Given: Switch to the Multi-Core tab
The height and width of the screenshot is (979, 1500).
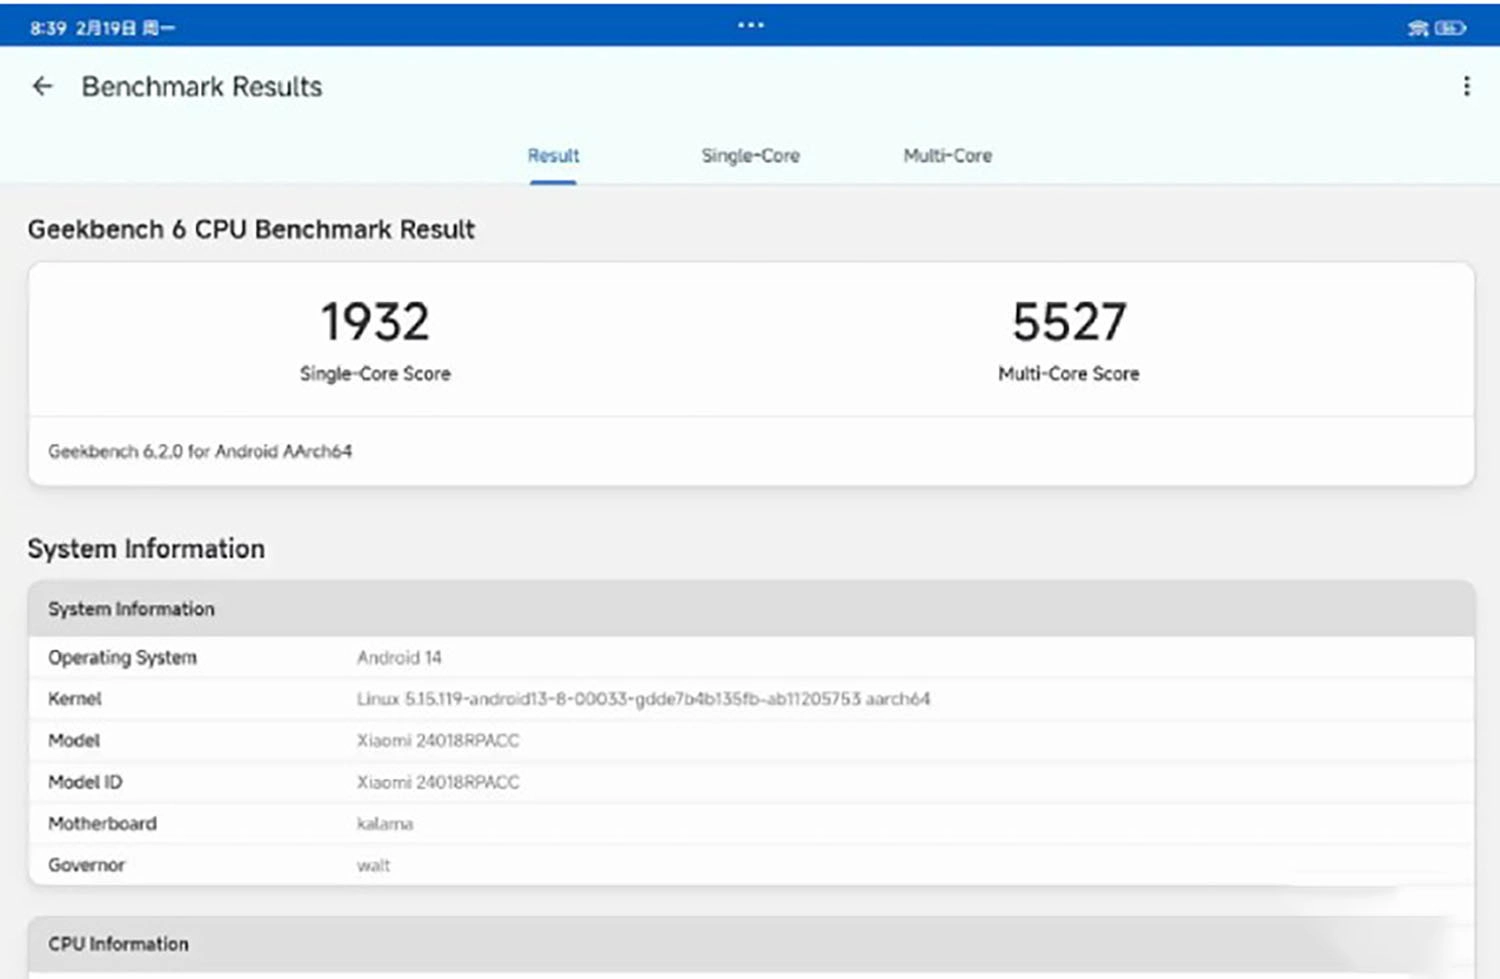Looking at the screenshot, I should [x=948, y=156].
